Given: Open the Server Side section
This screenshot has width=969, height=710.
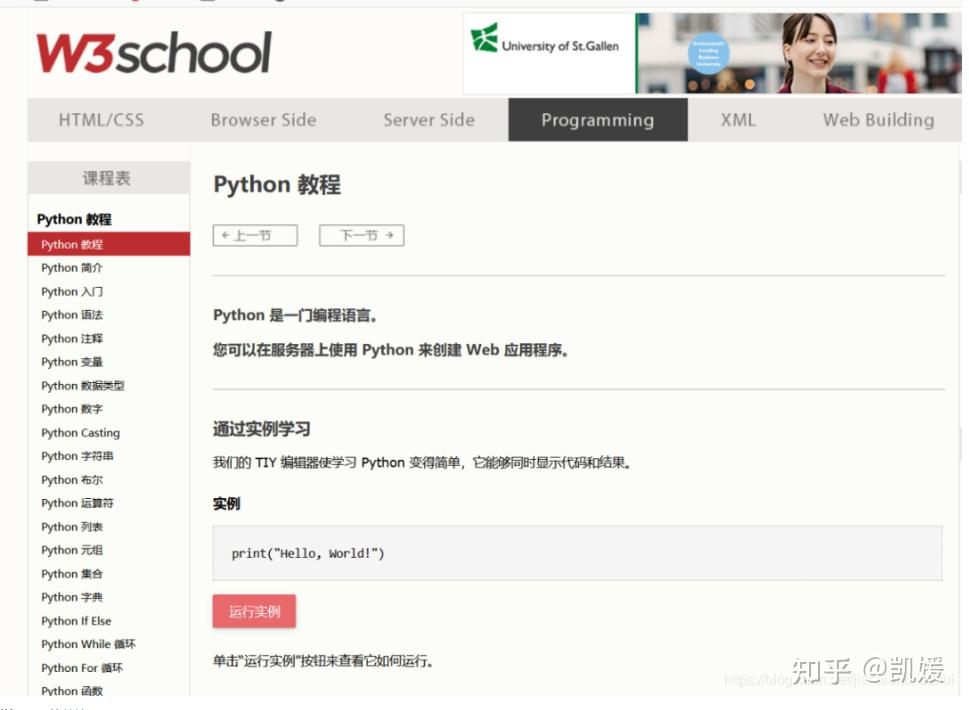Looking at the screenshot, I should (428, 119).
